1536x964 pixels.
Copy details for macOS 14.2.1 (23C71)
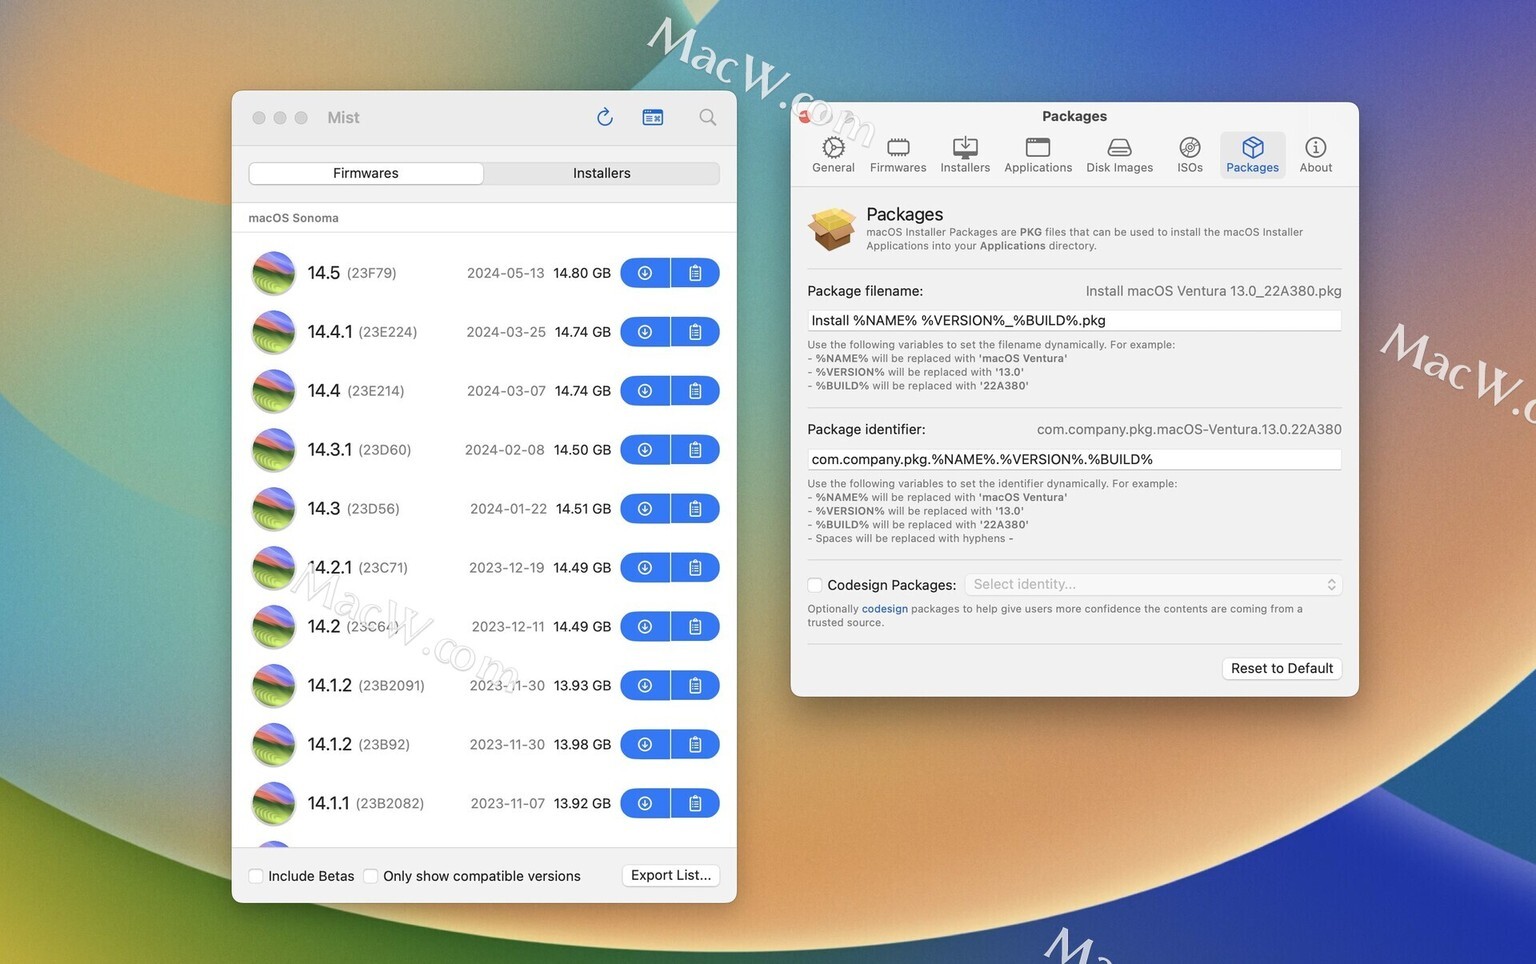click(695, 568)
